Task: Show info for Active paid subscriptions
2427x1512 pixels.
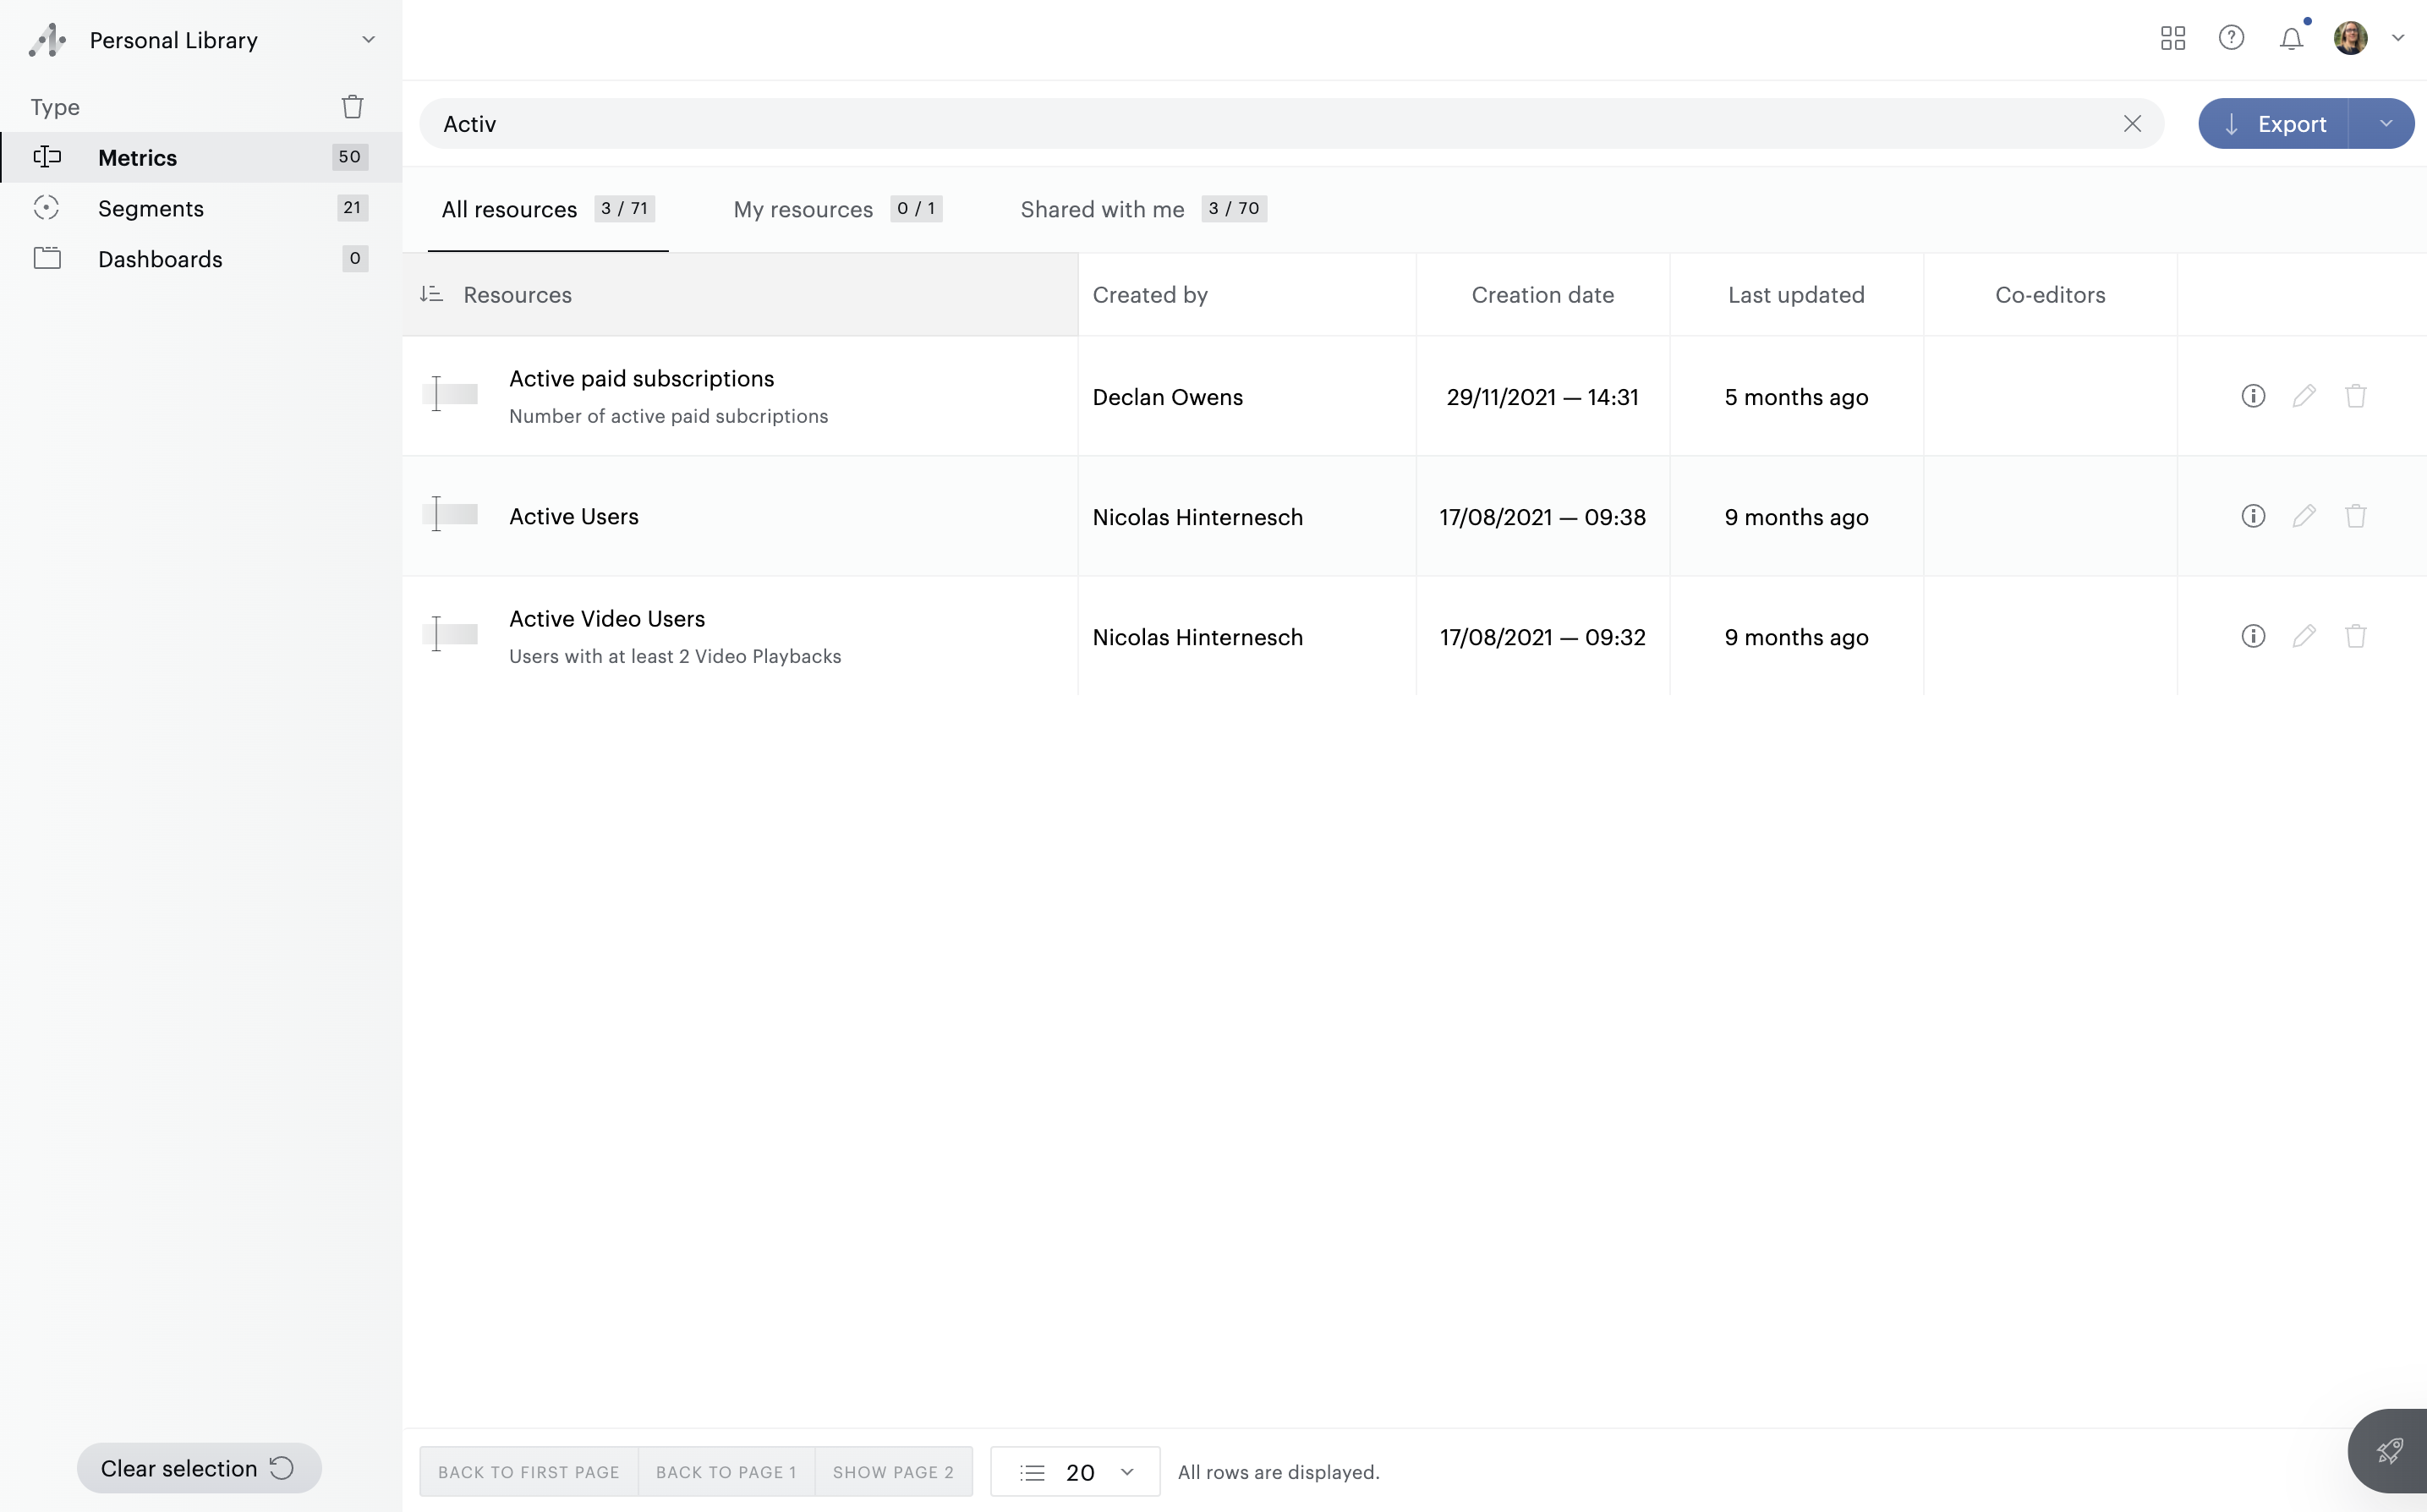Action: (2253, 396)
